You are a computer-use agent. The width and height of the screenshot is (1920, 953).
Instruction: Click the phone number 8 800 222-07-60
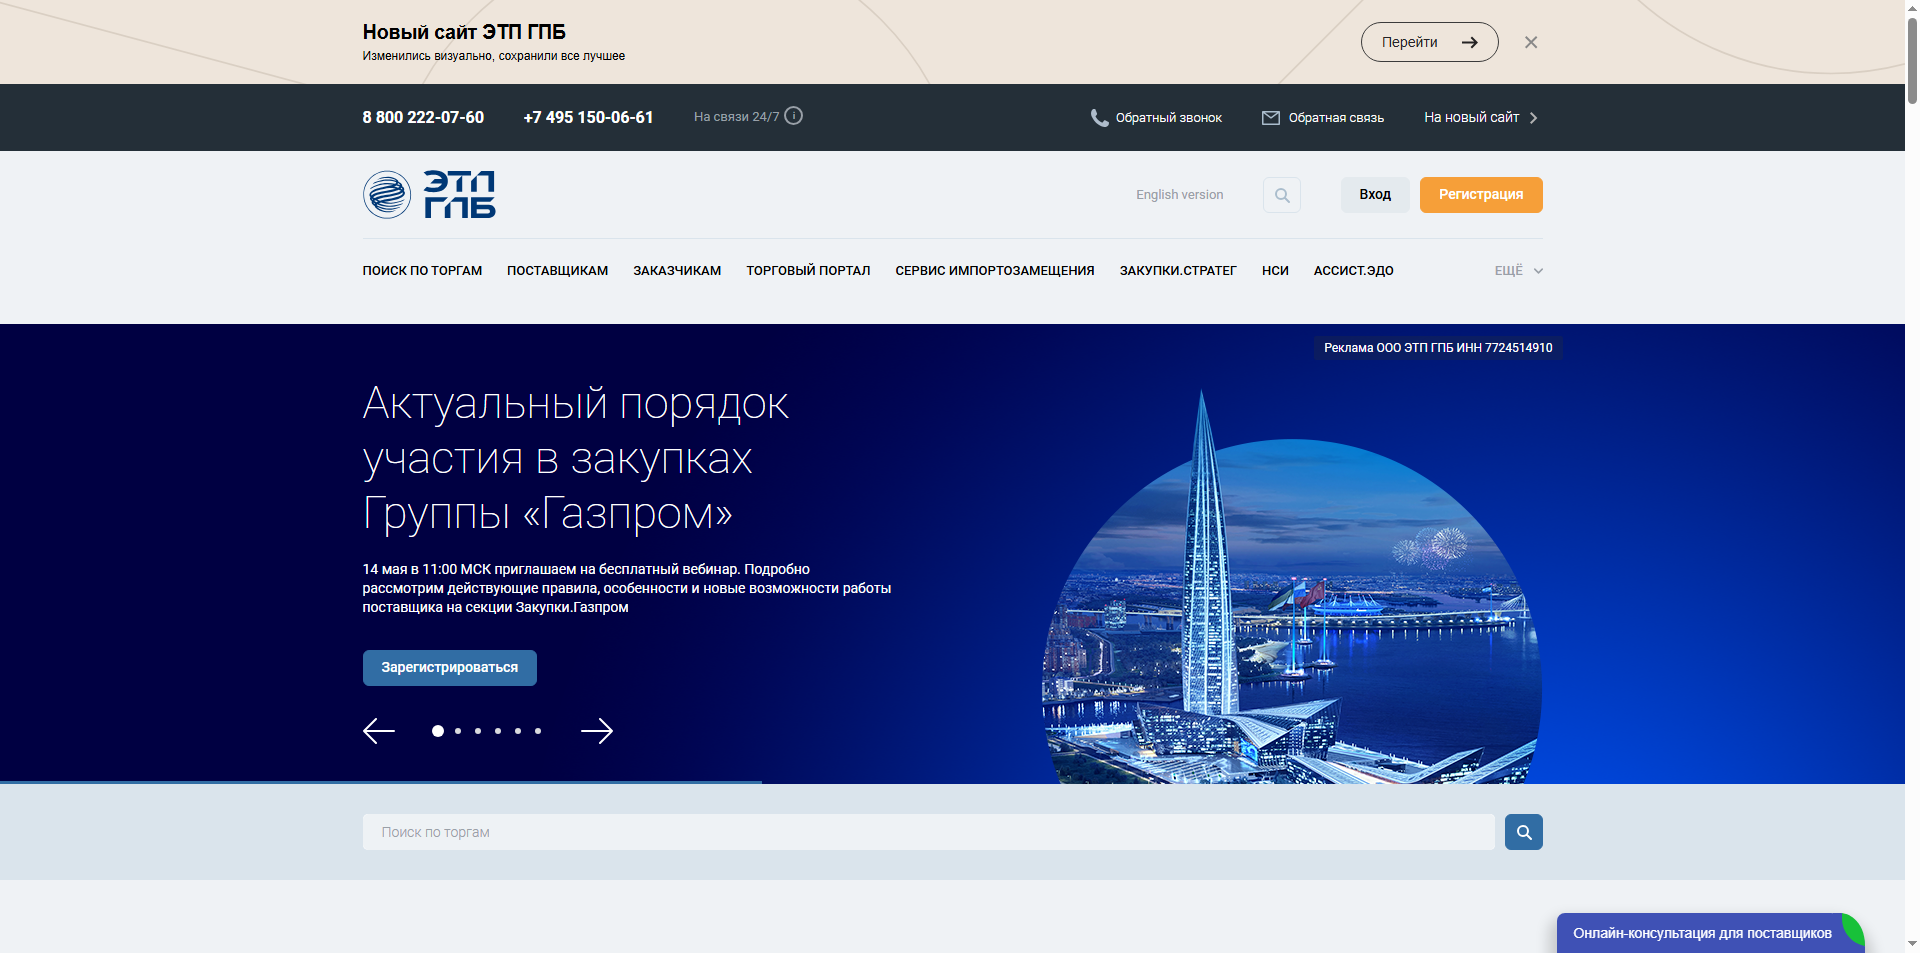423,118
